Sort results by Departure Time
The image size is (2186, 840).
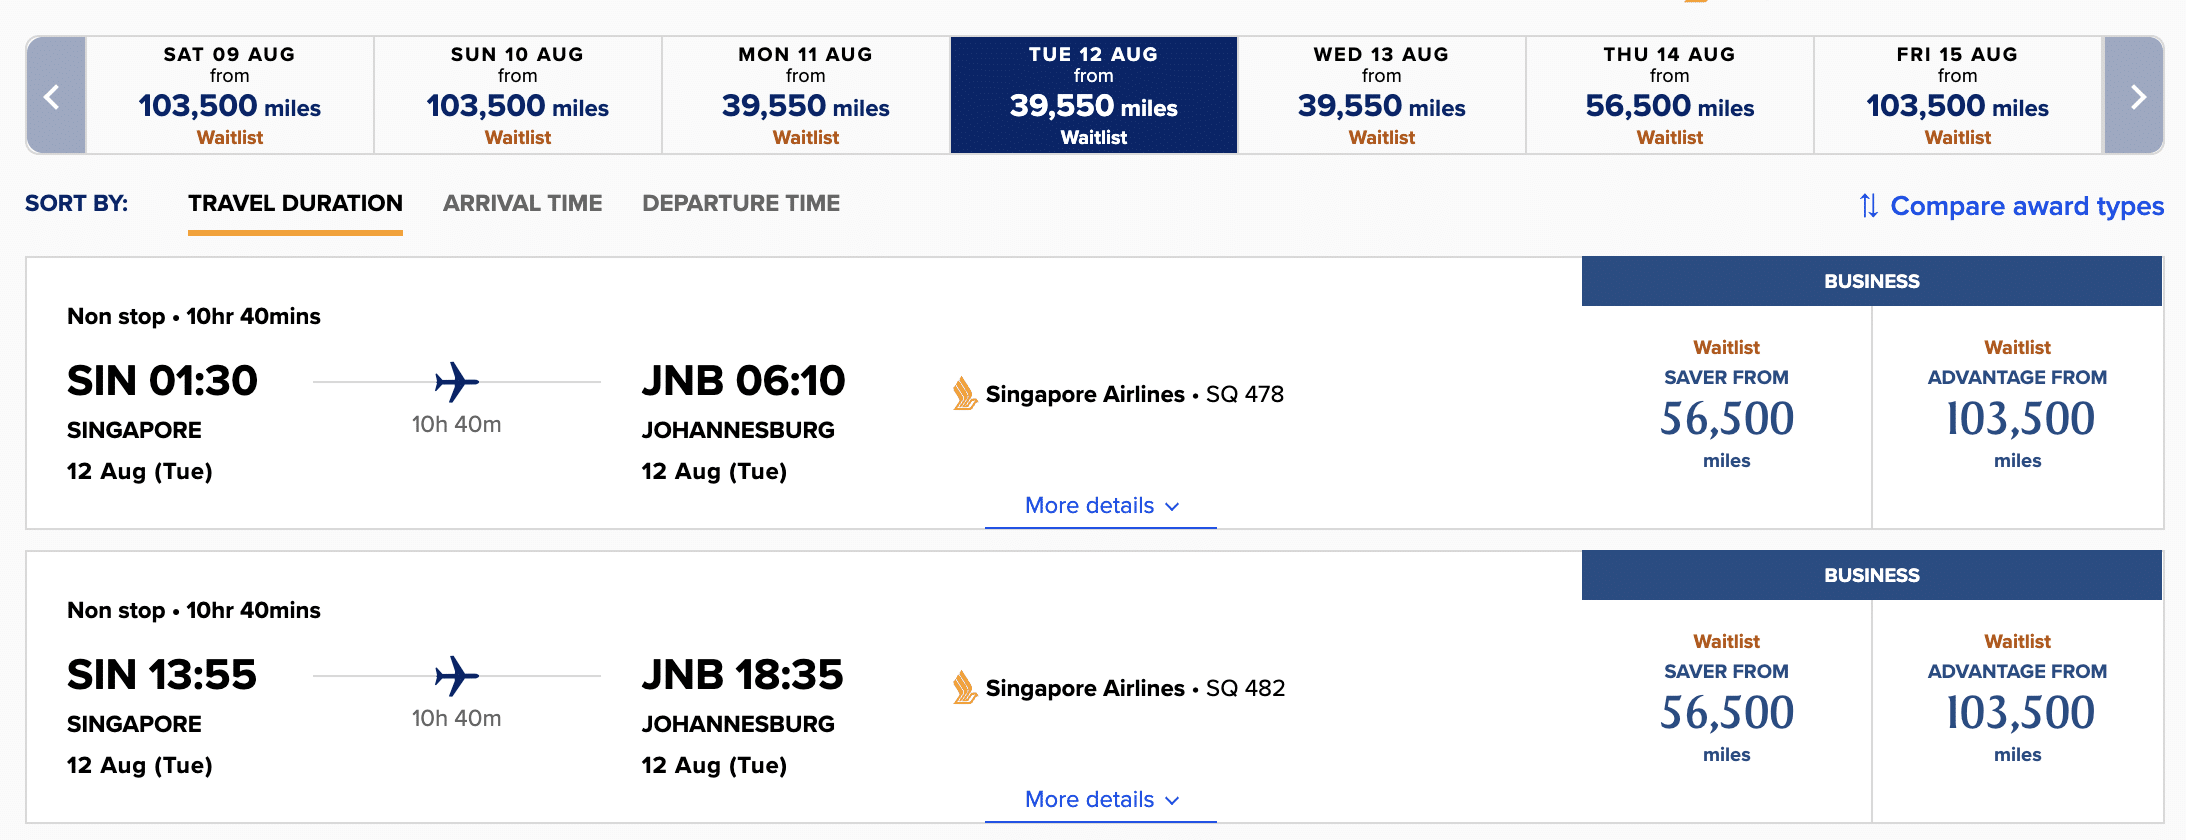click(741, 203)
